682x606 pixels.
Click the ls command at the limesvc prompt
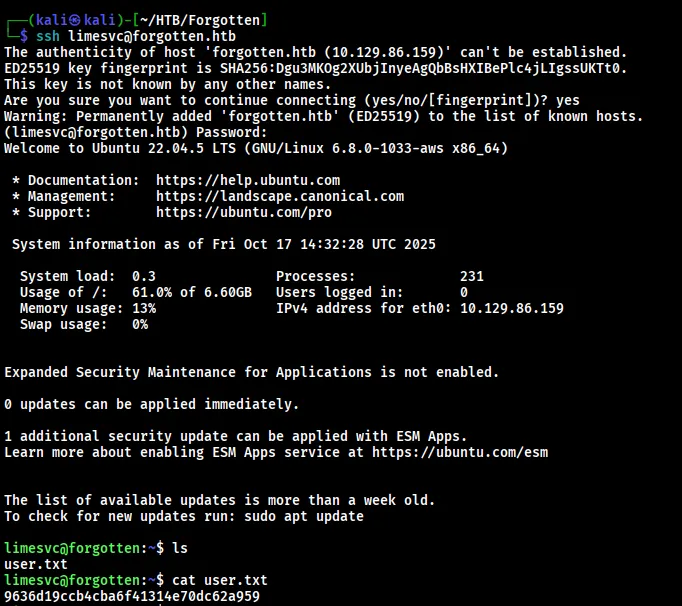tap(180, 548)
